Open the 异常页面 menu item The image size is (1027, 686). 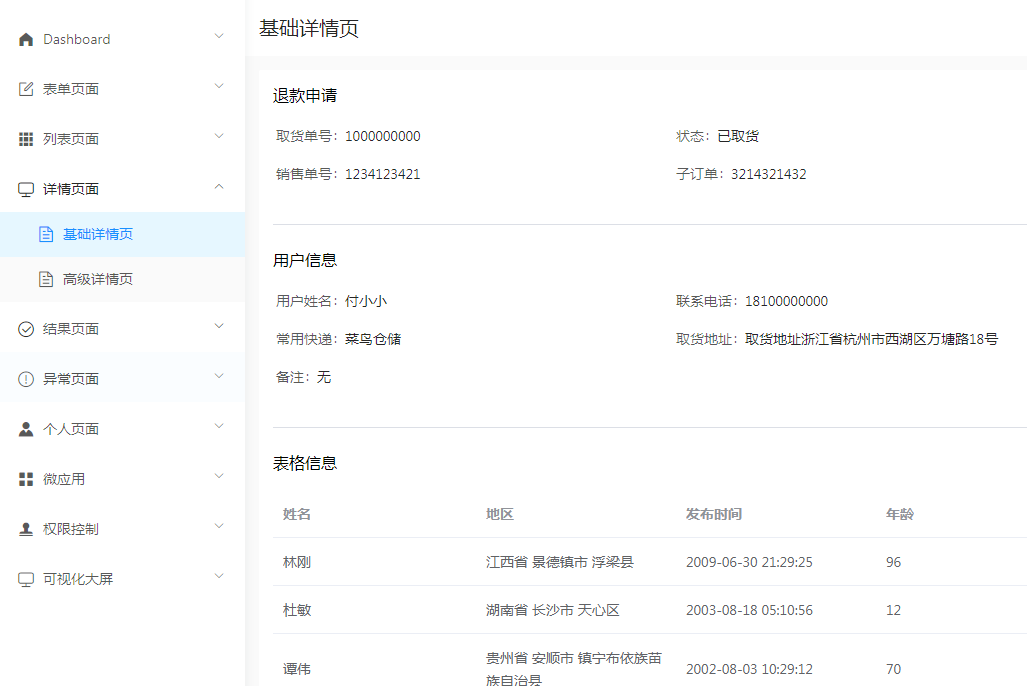tap(122, 379)
